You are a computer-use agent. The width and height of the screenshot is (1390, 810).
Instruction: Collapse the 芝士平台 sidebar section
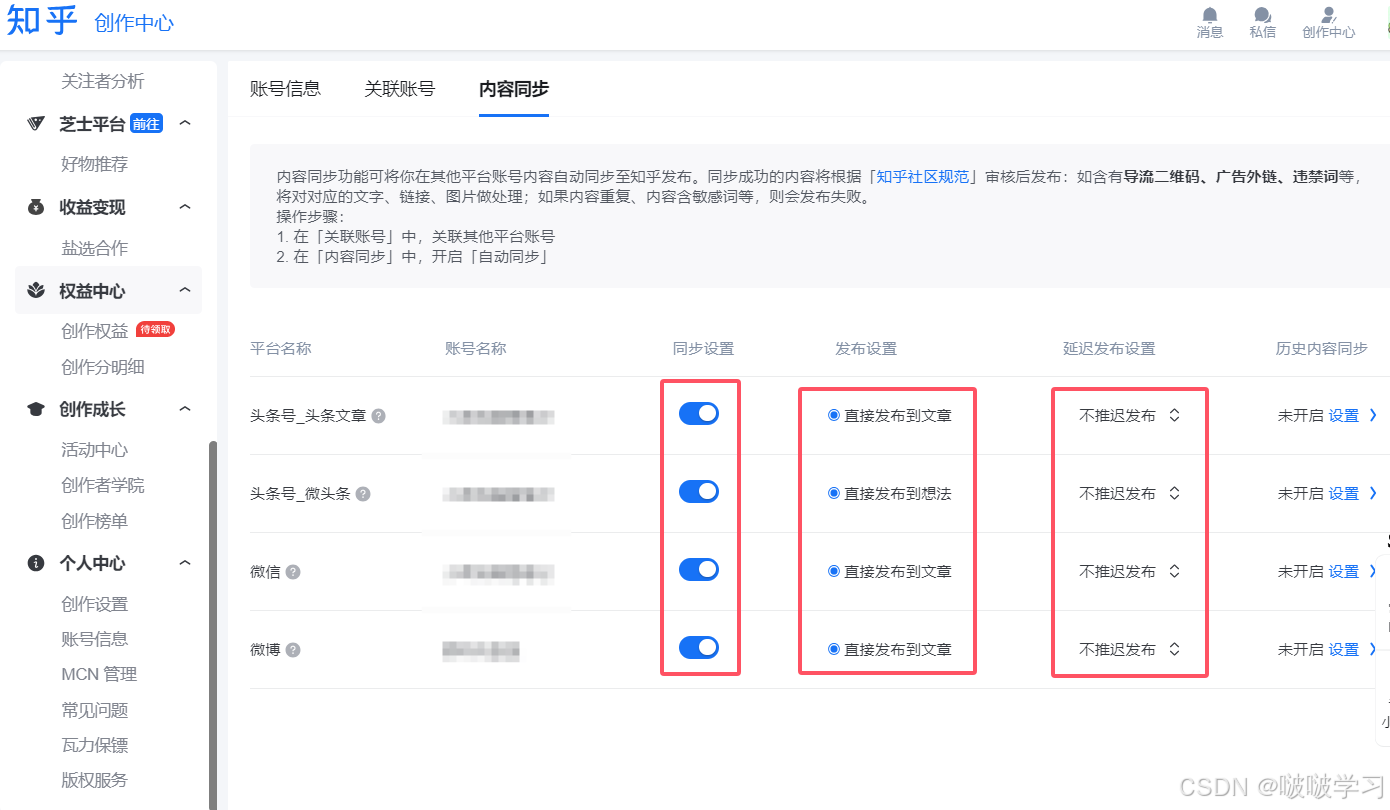click(x=185, y=123)
